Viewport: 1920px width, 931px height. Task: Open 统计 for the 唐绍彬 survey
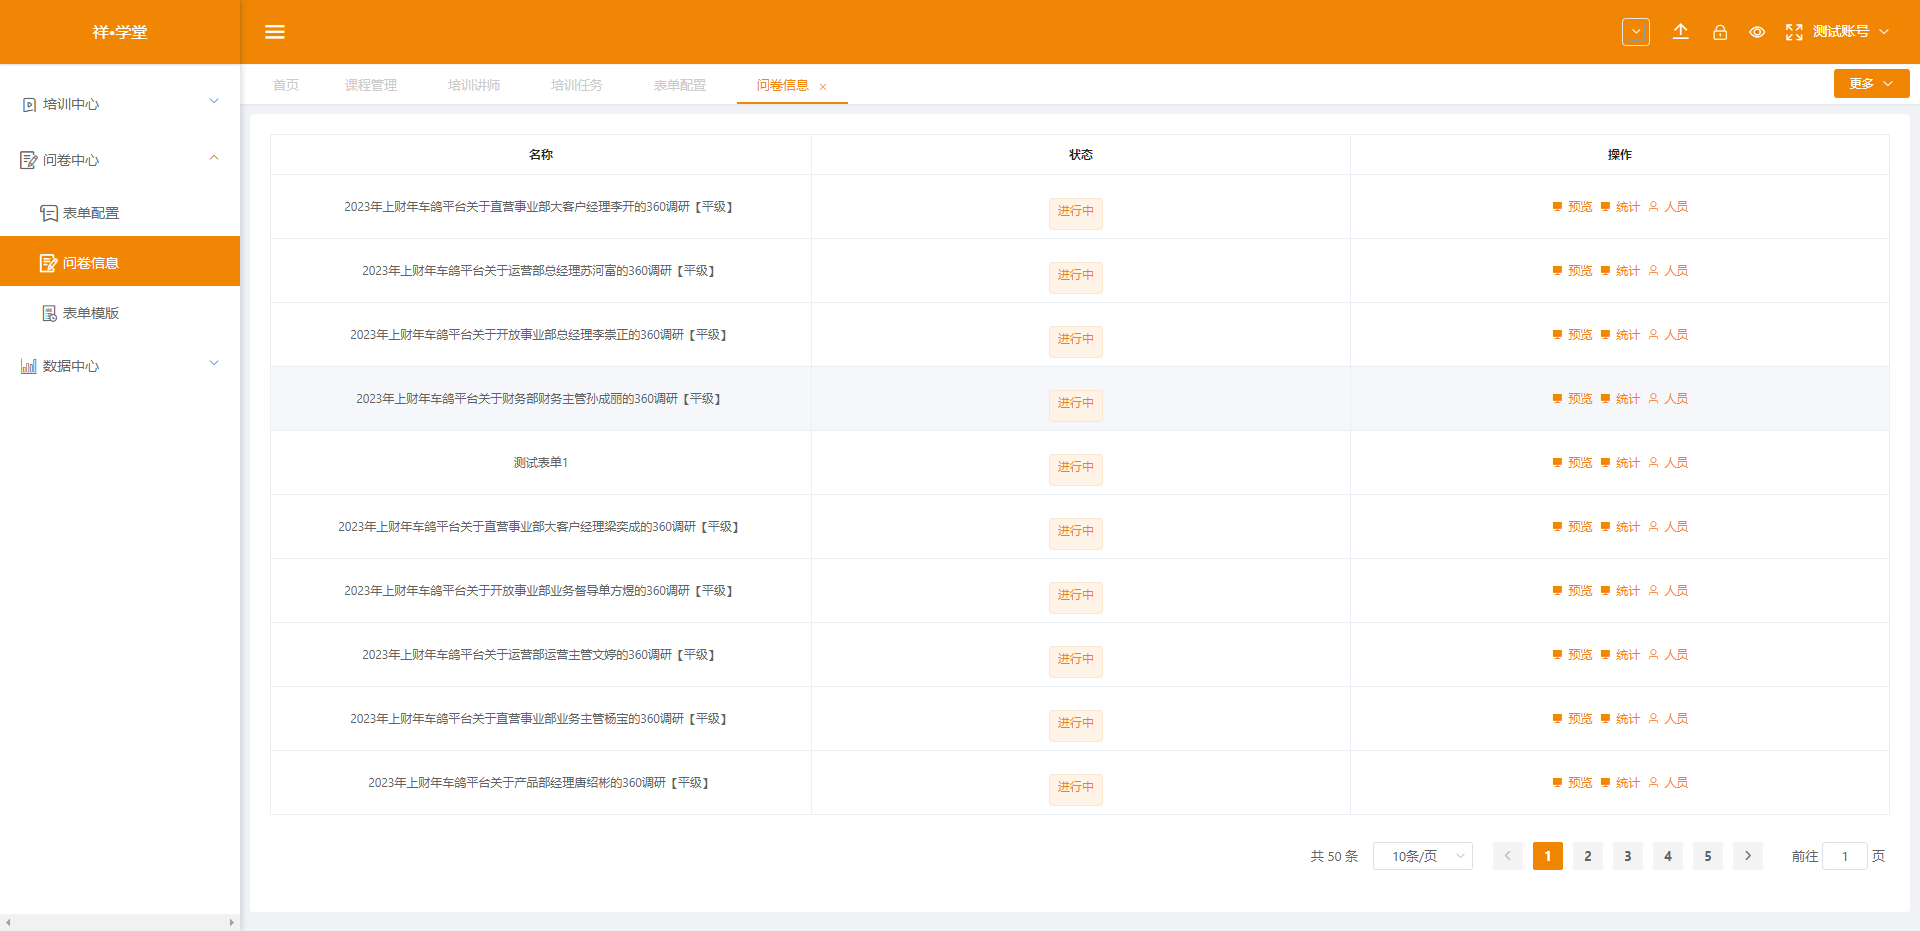pyautogui.click(x=1620, y=783)
